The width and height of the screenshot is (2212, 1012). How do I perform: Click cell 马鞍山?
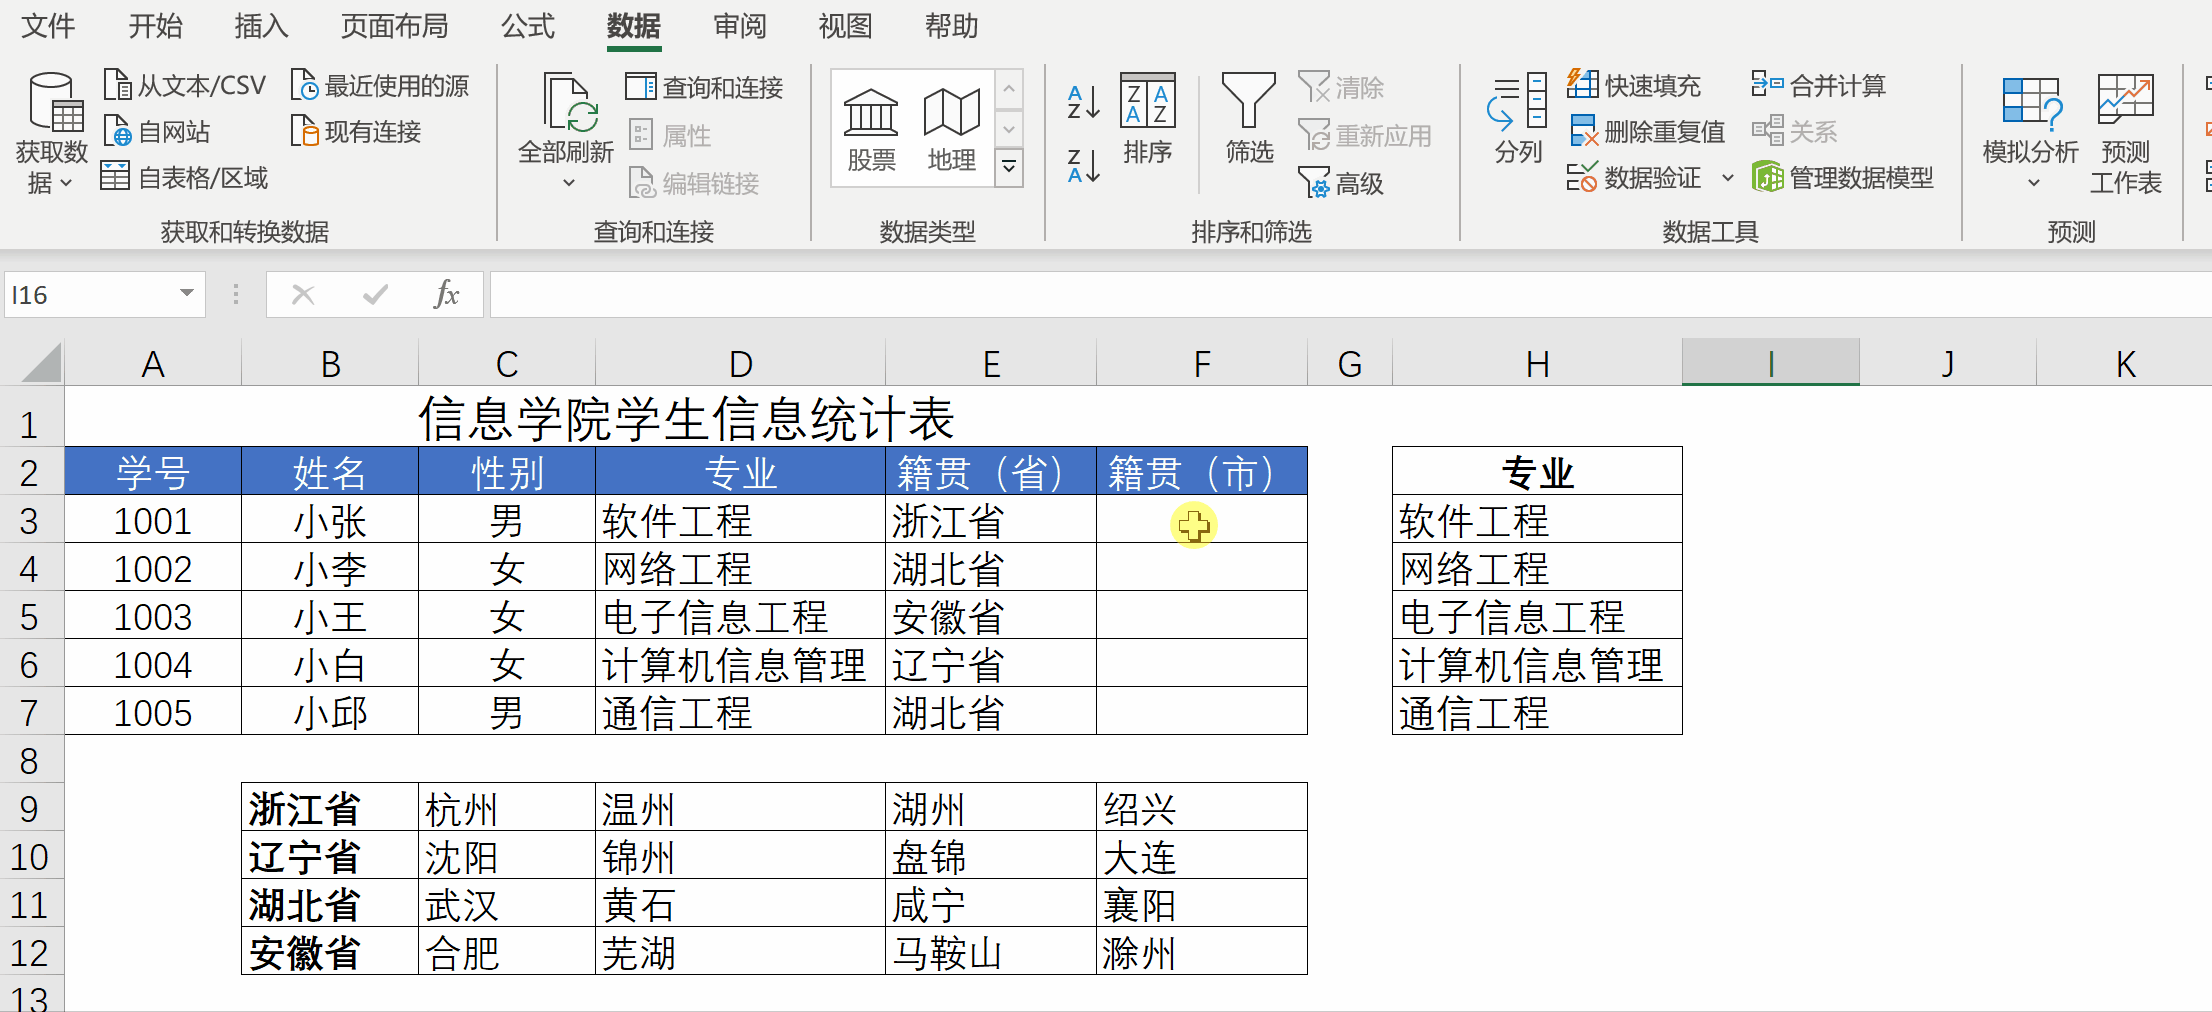991,953
